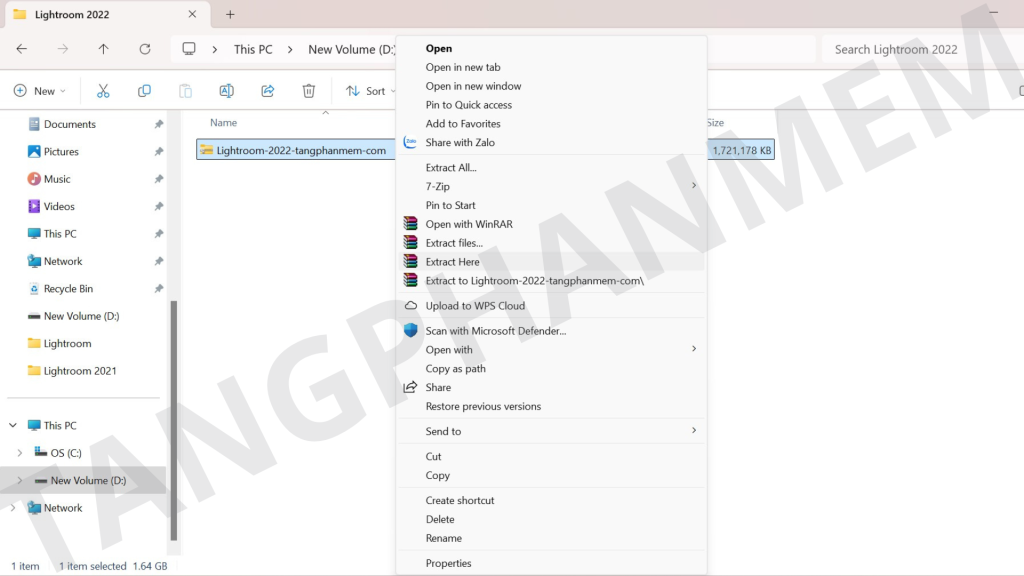This screenshot has height=576, width=1024.
Task: Navigate back with the Back arrow
Action: 22,49
